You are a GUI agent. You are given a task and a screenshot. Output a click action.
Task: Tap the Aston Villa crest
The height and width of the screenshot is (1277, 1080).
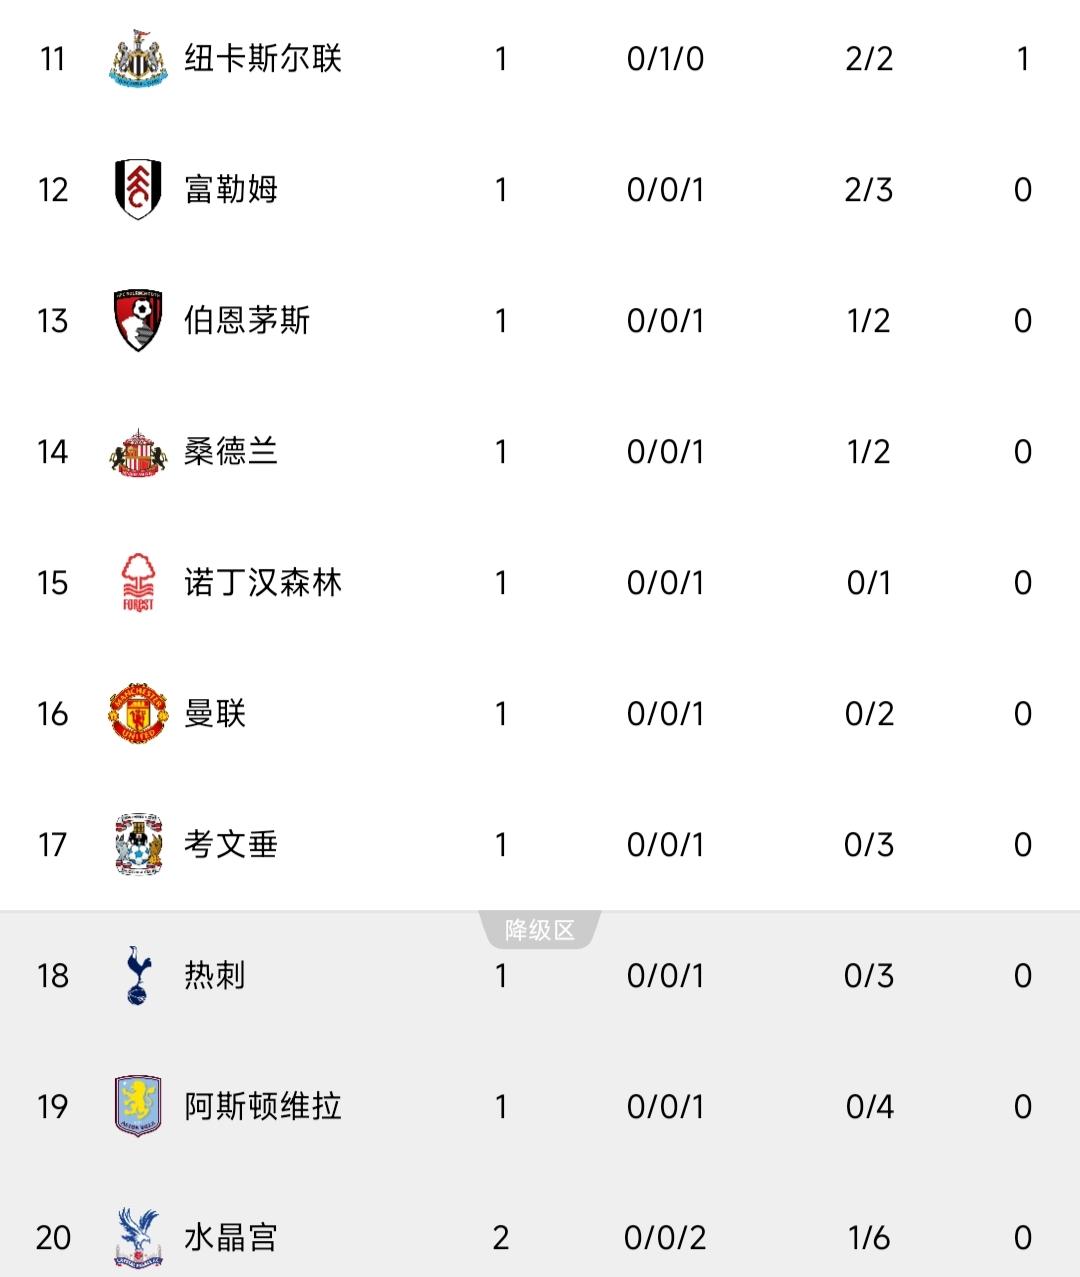pos(138,1106)
